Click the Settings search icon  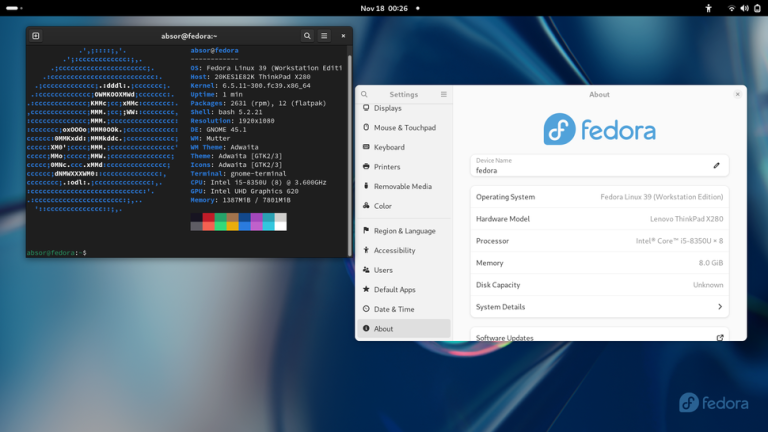tap(365, 94)
